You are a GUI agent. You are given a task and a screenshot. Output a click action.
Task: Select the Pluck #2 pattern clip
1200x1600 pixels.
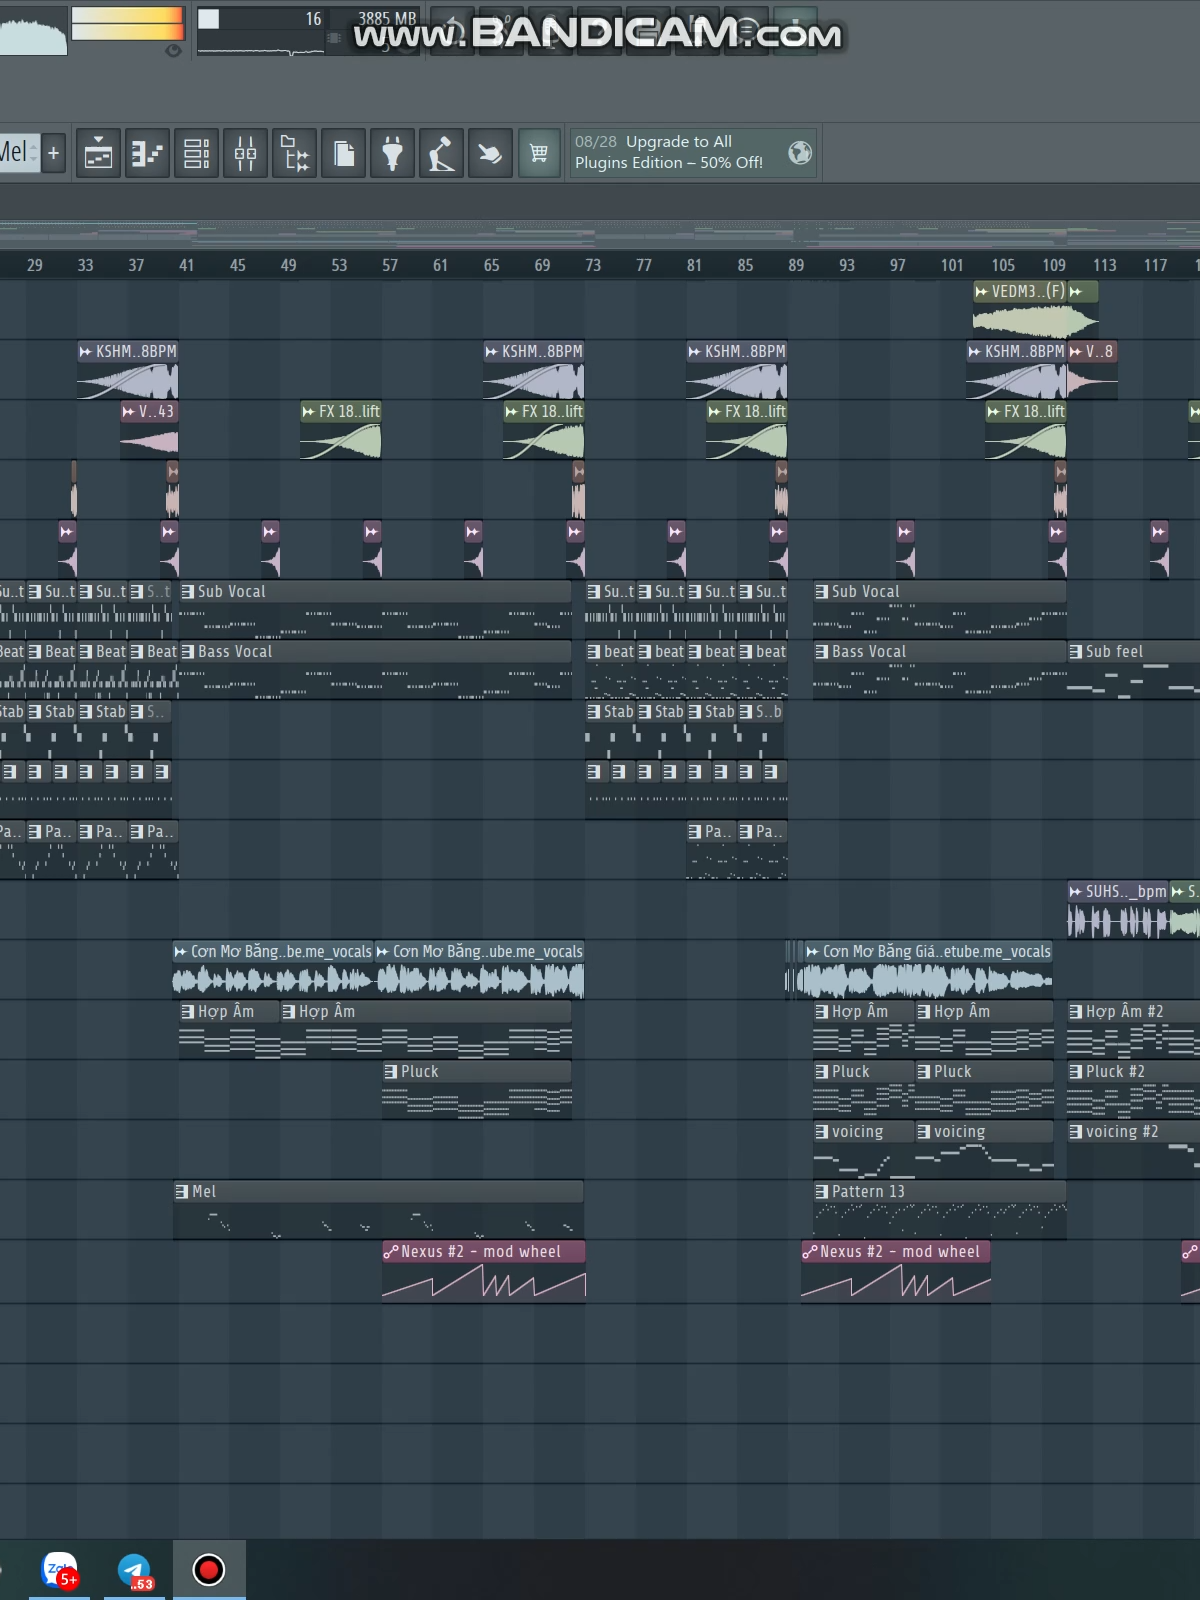1133,1090
